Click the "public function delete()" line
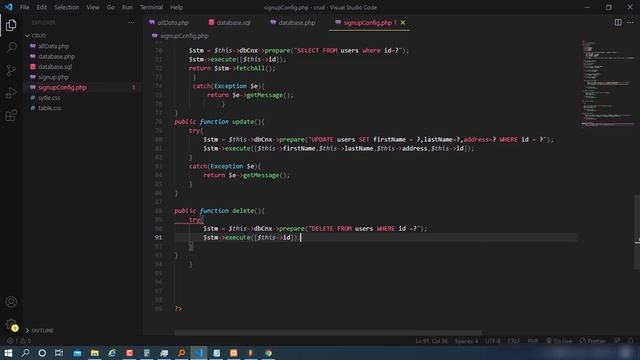This screenshot has width=640, height=360. point(220,211)
